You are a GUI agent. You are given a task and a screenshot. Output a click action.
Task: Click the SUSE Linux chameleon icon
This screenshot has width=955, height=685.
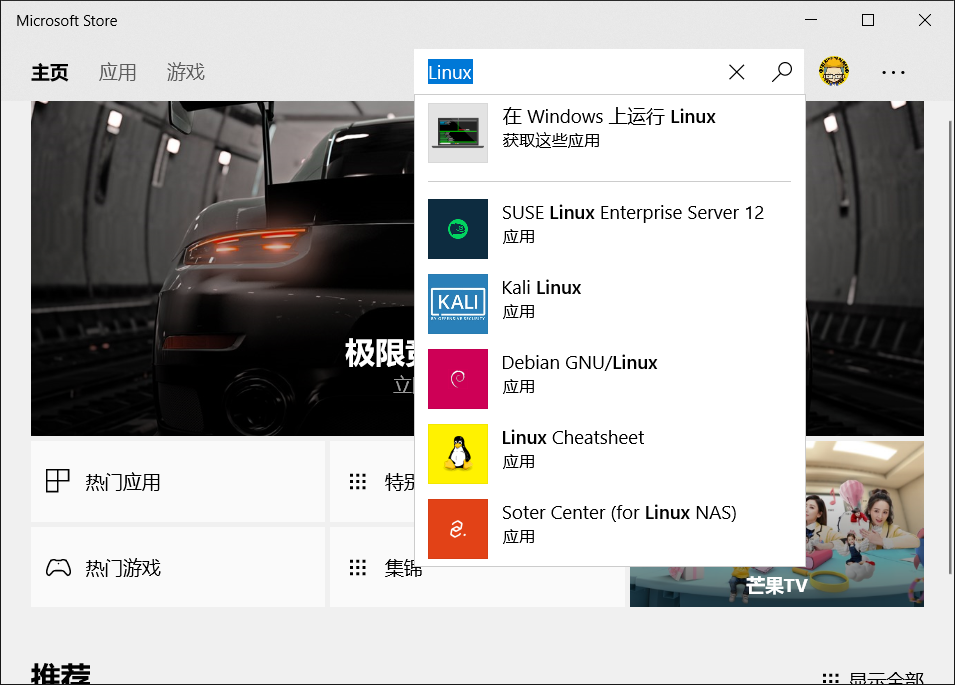tap(458, 229)
